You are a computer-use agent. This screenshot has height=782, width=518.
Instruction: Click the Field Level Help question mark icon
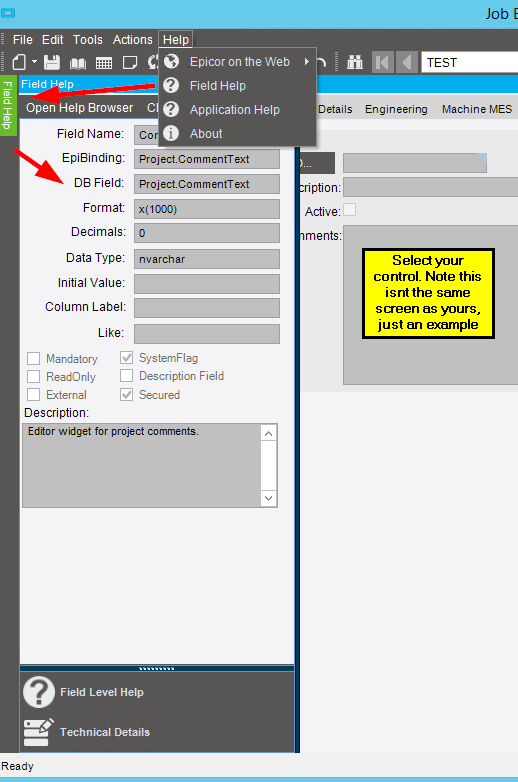pyautogui.click(x=39, y=692)
